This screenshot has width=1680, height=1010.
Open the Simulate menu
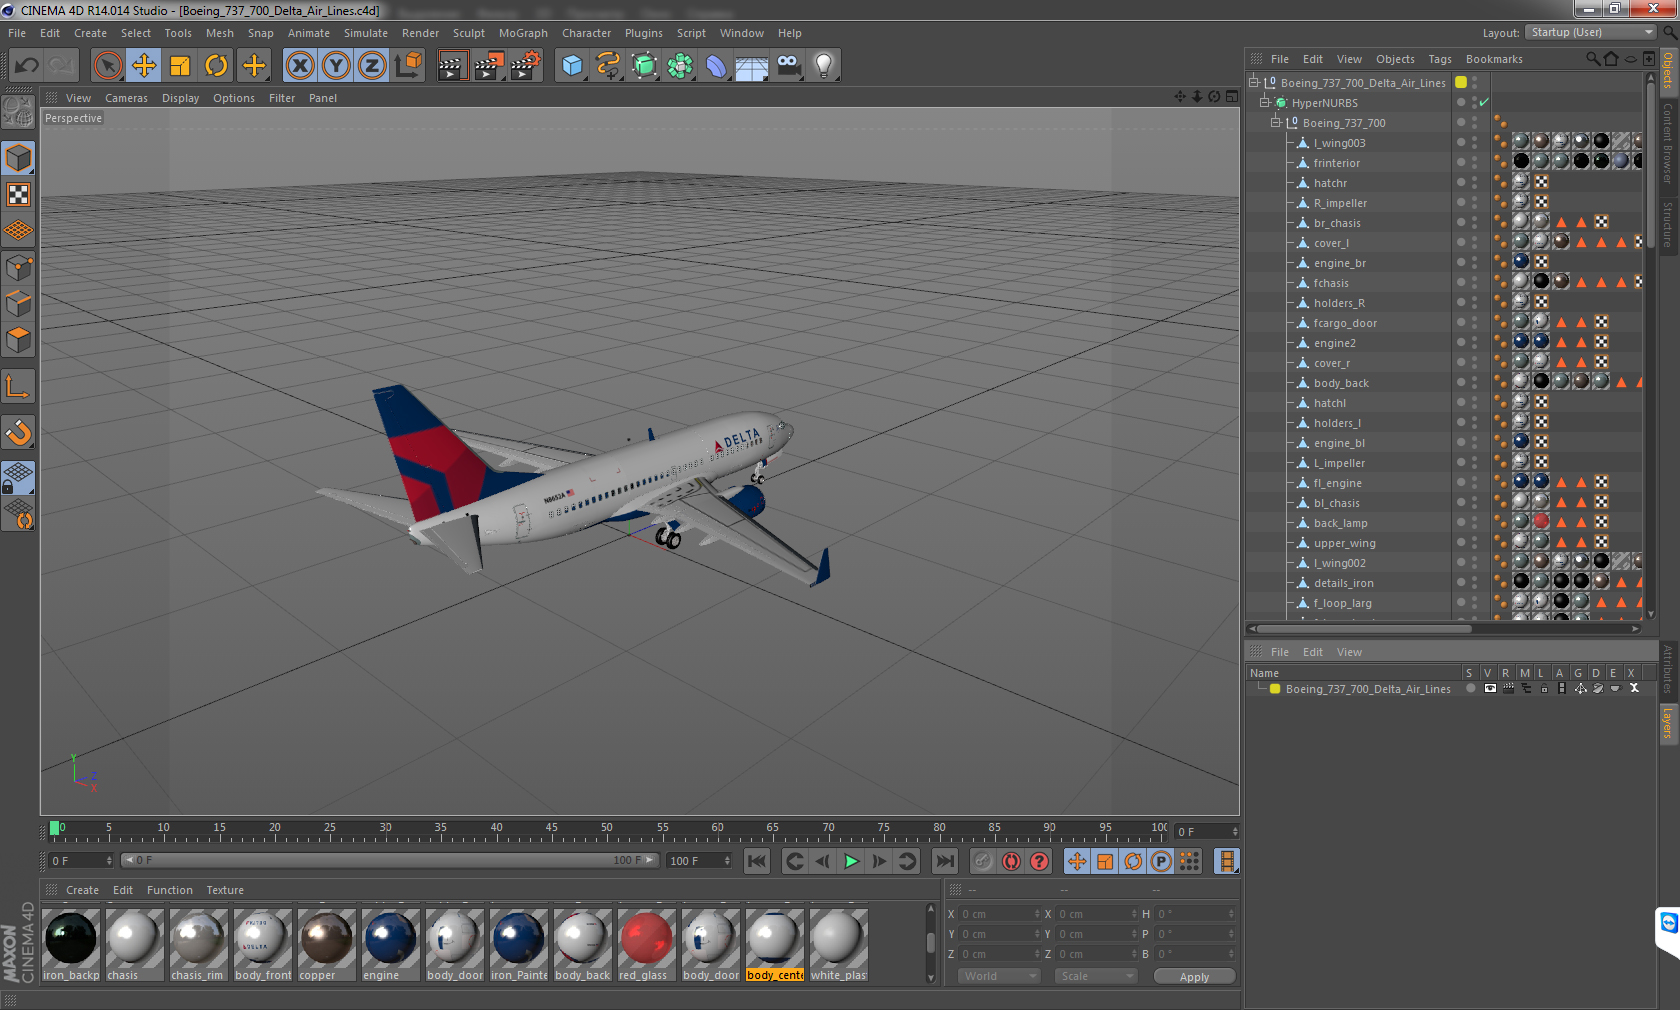365,33
